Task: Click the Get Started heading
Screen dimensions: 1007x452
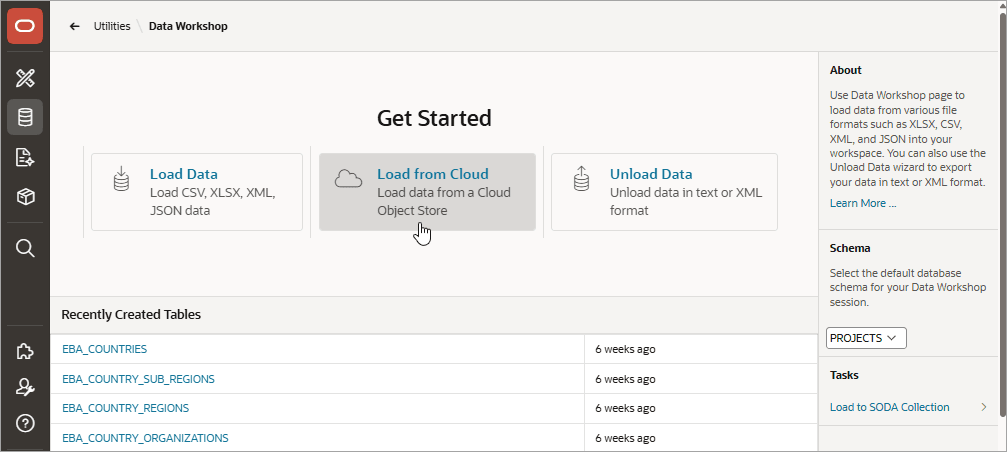Action: 434,118
